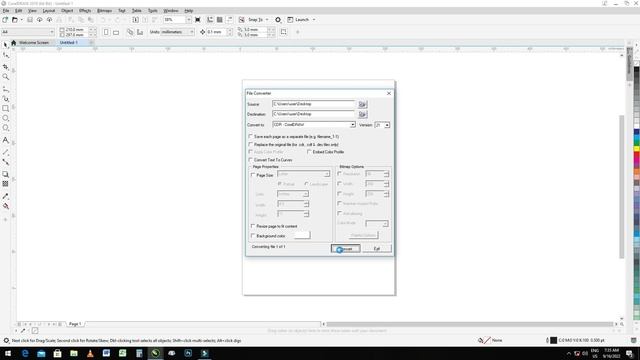Viewport: 640px width, 360px height.
Task: Enable the Page Size checkbox
Action: [253, 175]
